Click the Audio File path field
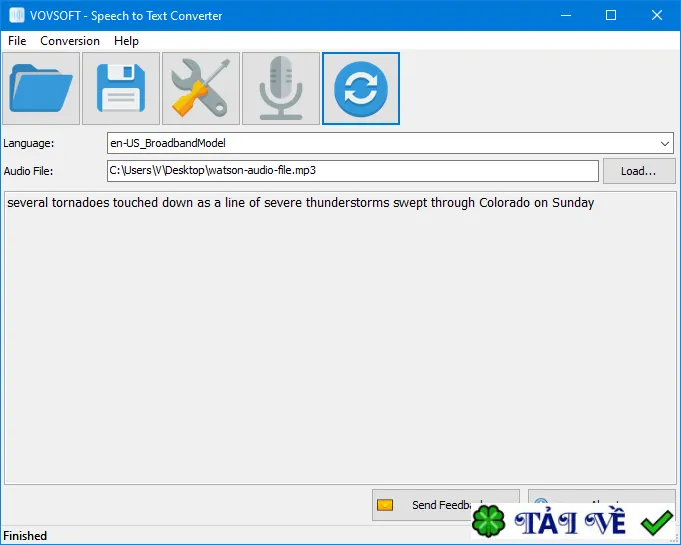Screen dimensions: 681x545 tap(353, 171)
